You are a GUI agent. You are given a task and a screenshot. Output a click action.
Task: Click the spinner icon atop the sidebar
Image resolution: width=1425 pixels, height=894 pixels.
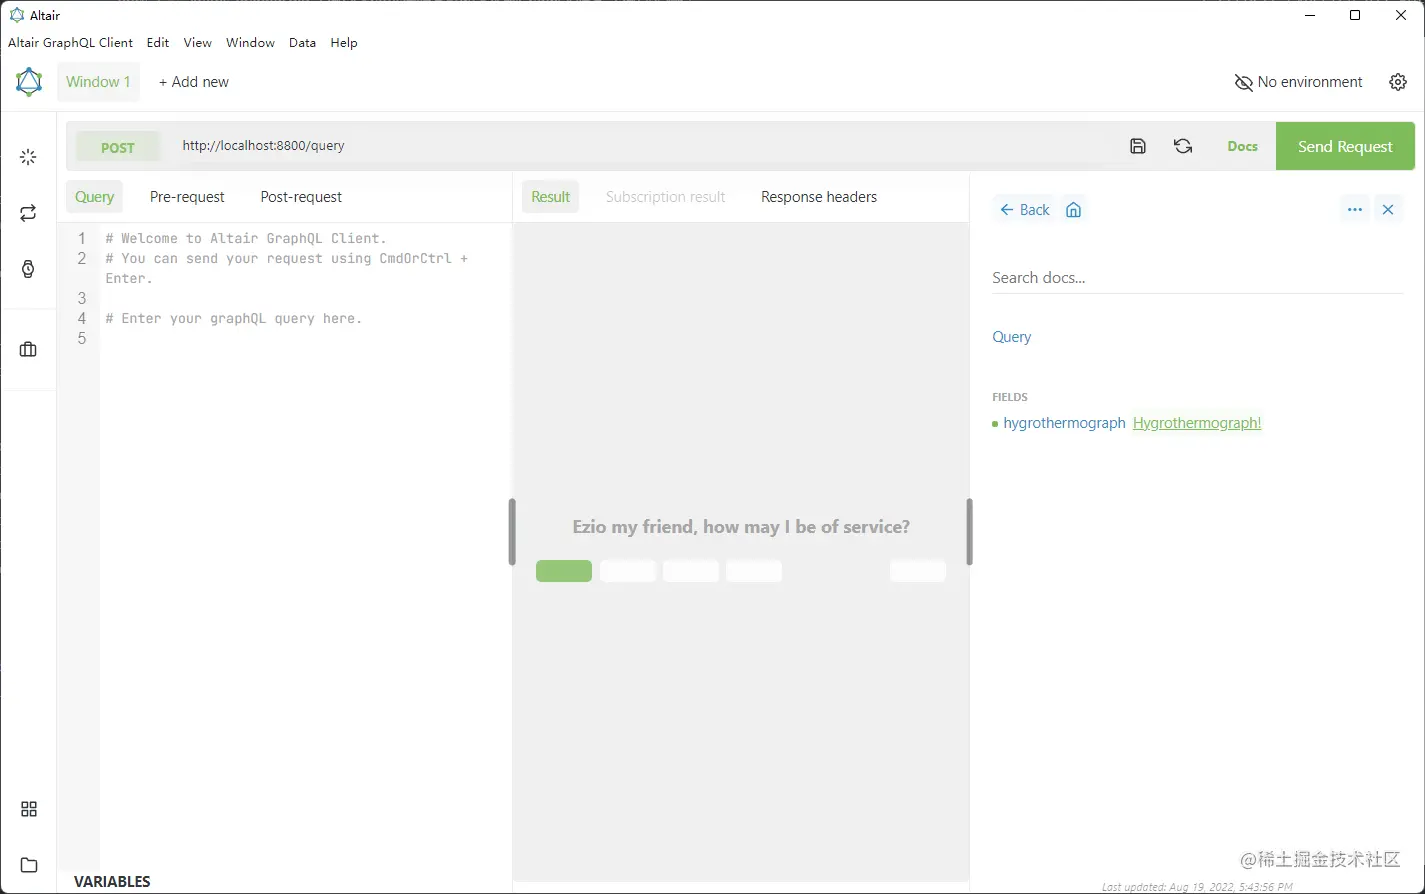28,156
